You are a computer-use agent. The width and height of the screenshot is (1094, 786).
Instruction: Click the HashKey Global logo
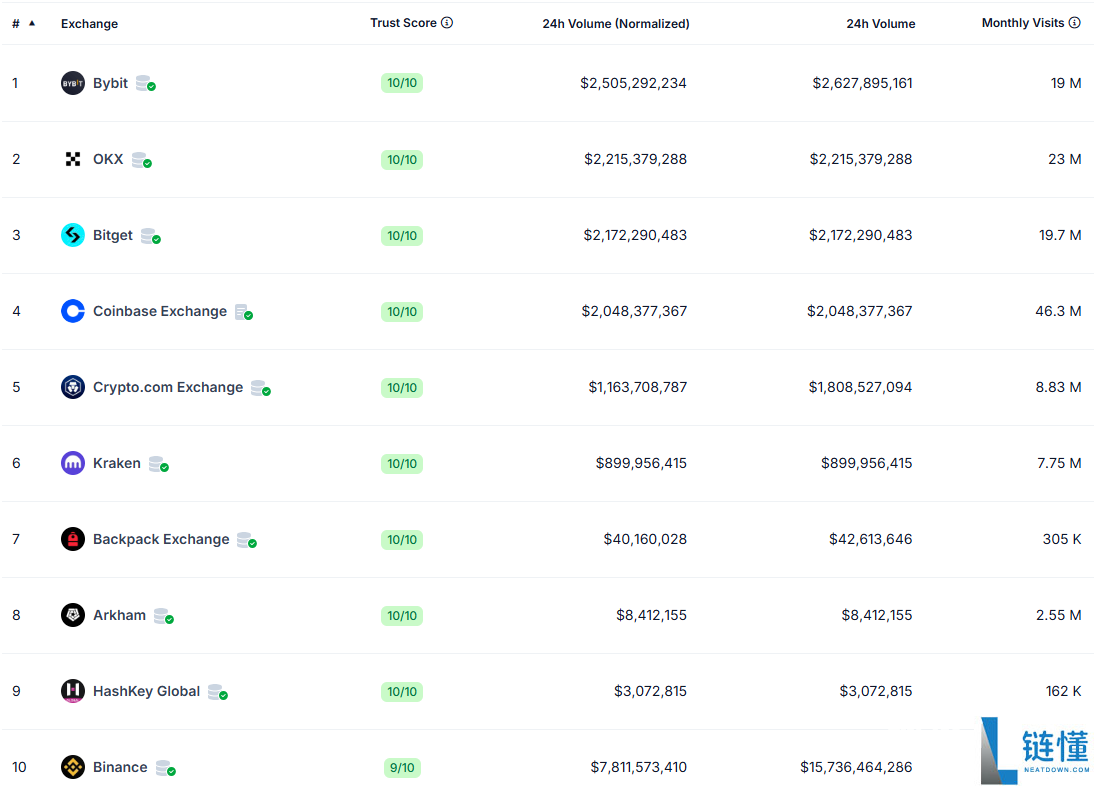73,691
